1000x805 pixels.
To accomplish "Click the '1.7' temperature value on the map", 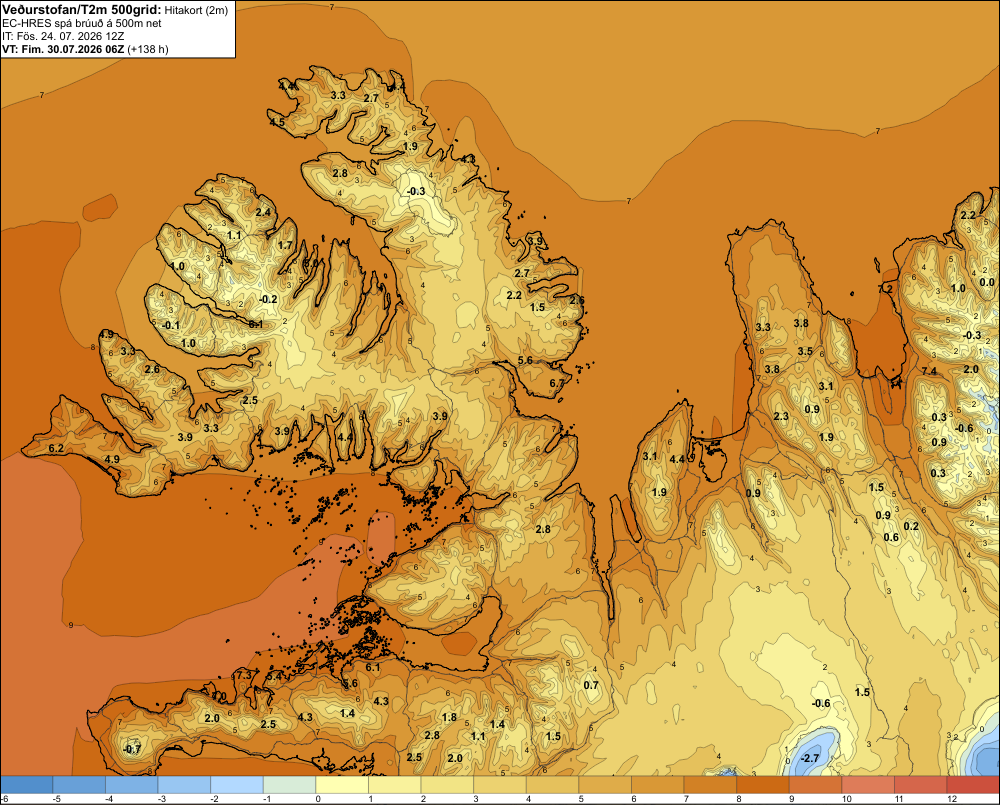I will pos(285,245).
